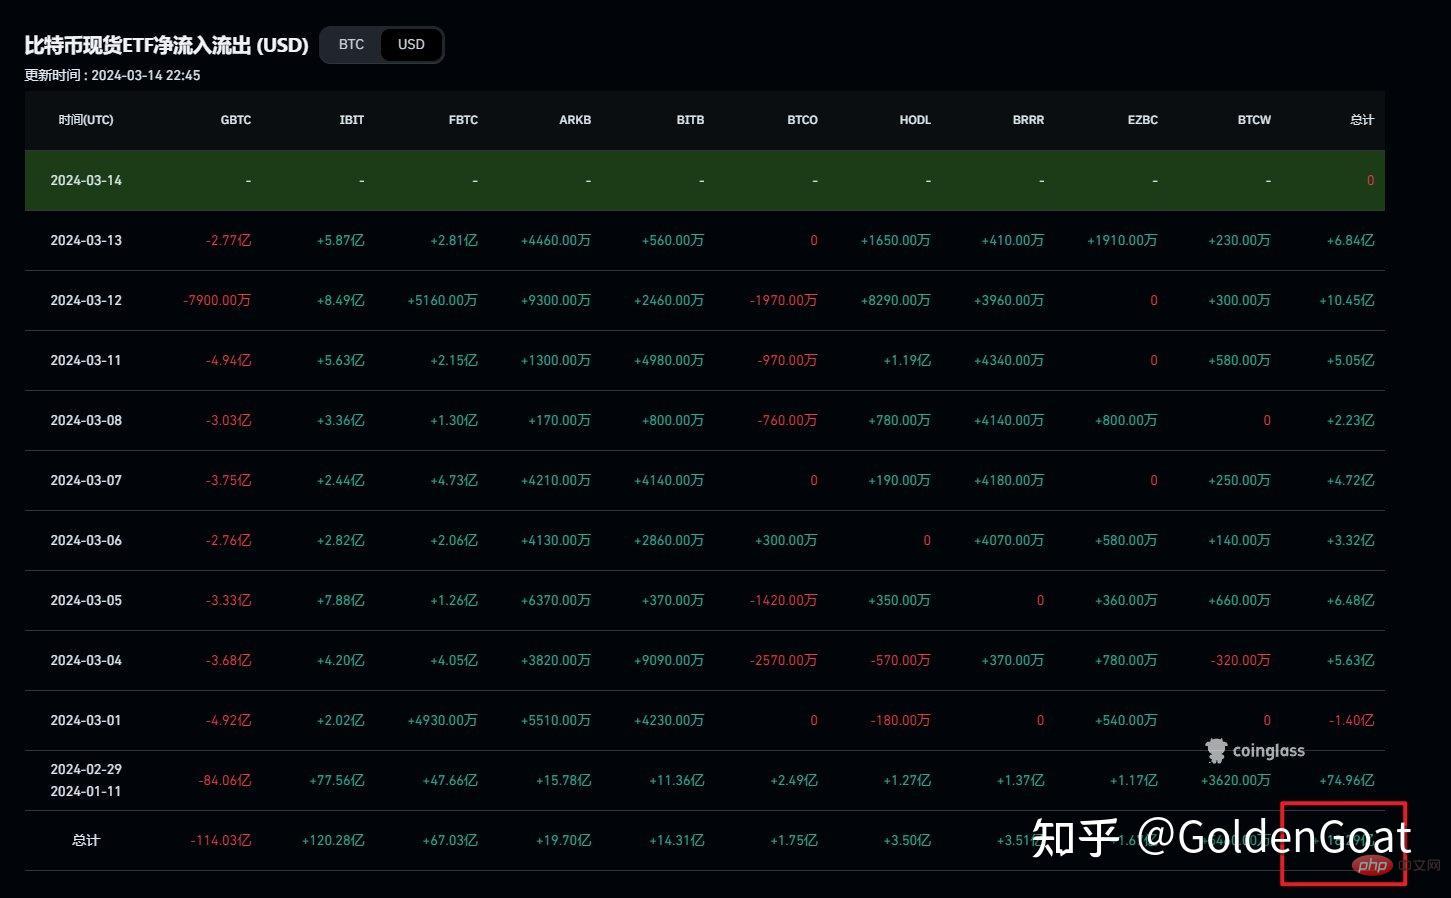Click BTCO value +300.00万 on 2024-03-06

786,541
